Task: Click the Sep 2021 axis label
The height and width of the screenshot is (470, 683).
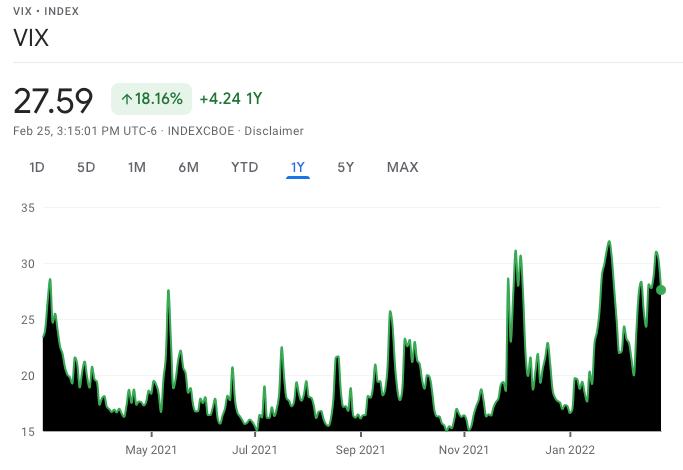Action: tap(360, 450)
